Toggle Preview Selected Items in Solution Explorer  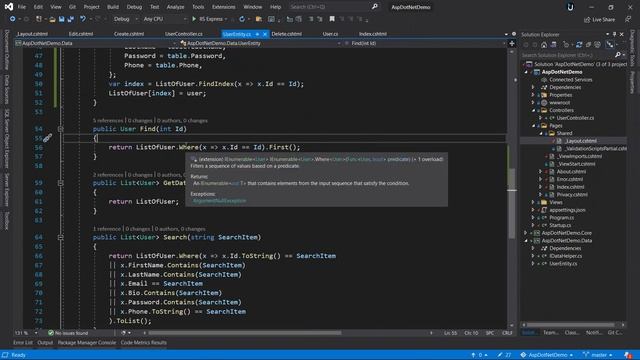[609, 45]
